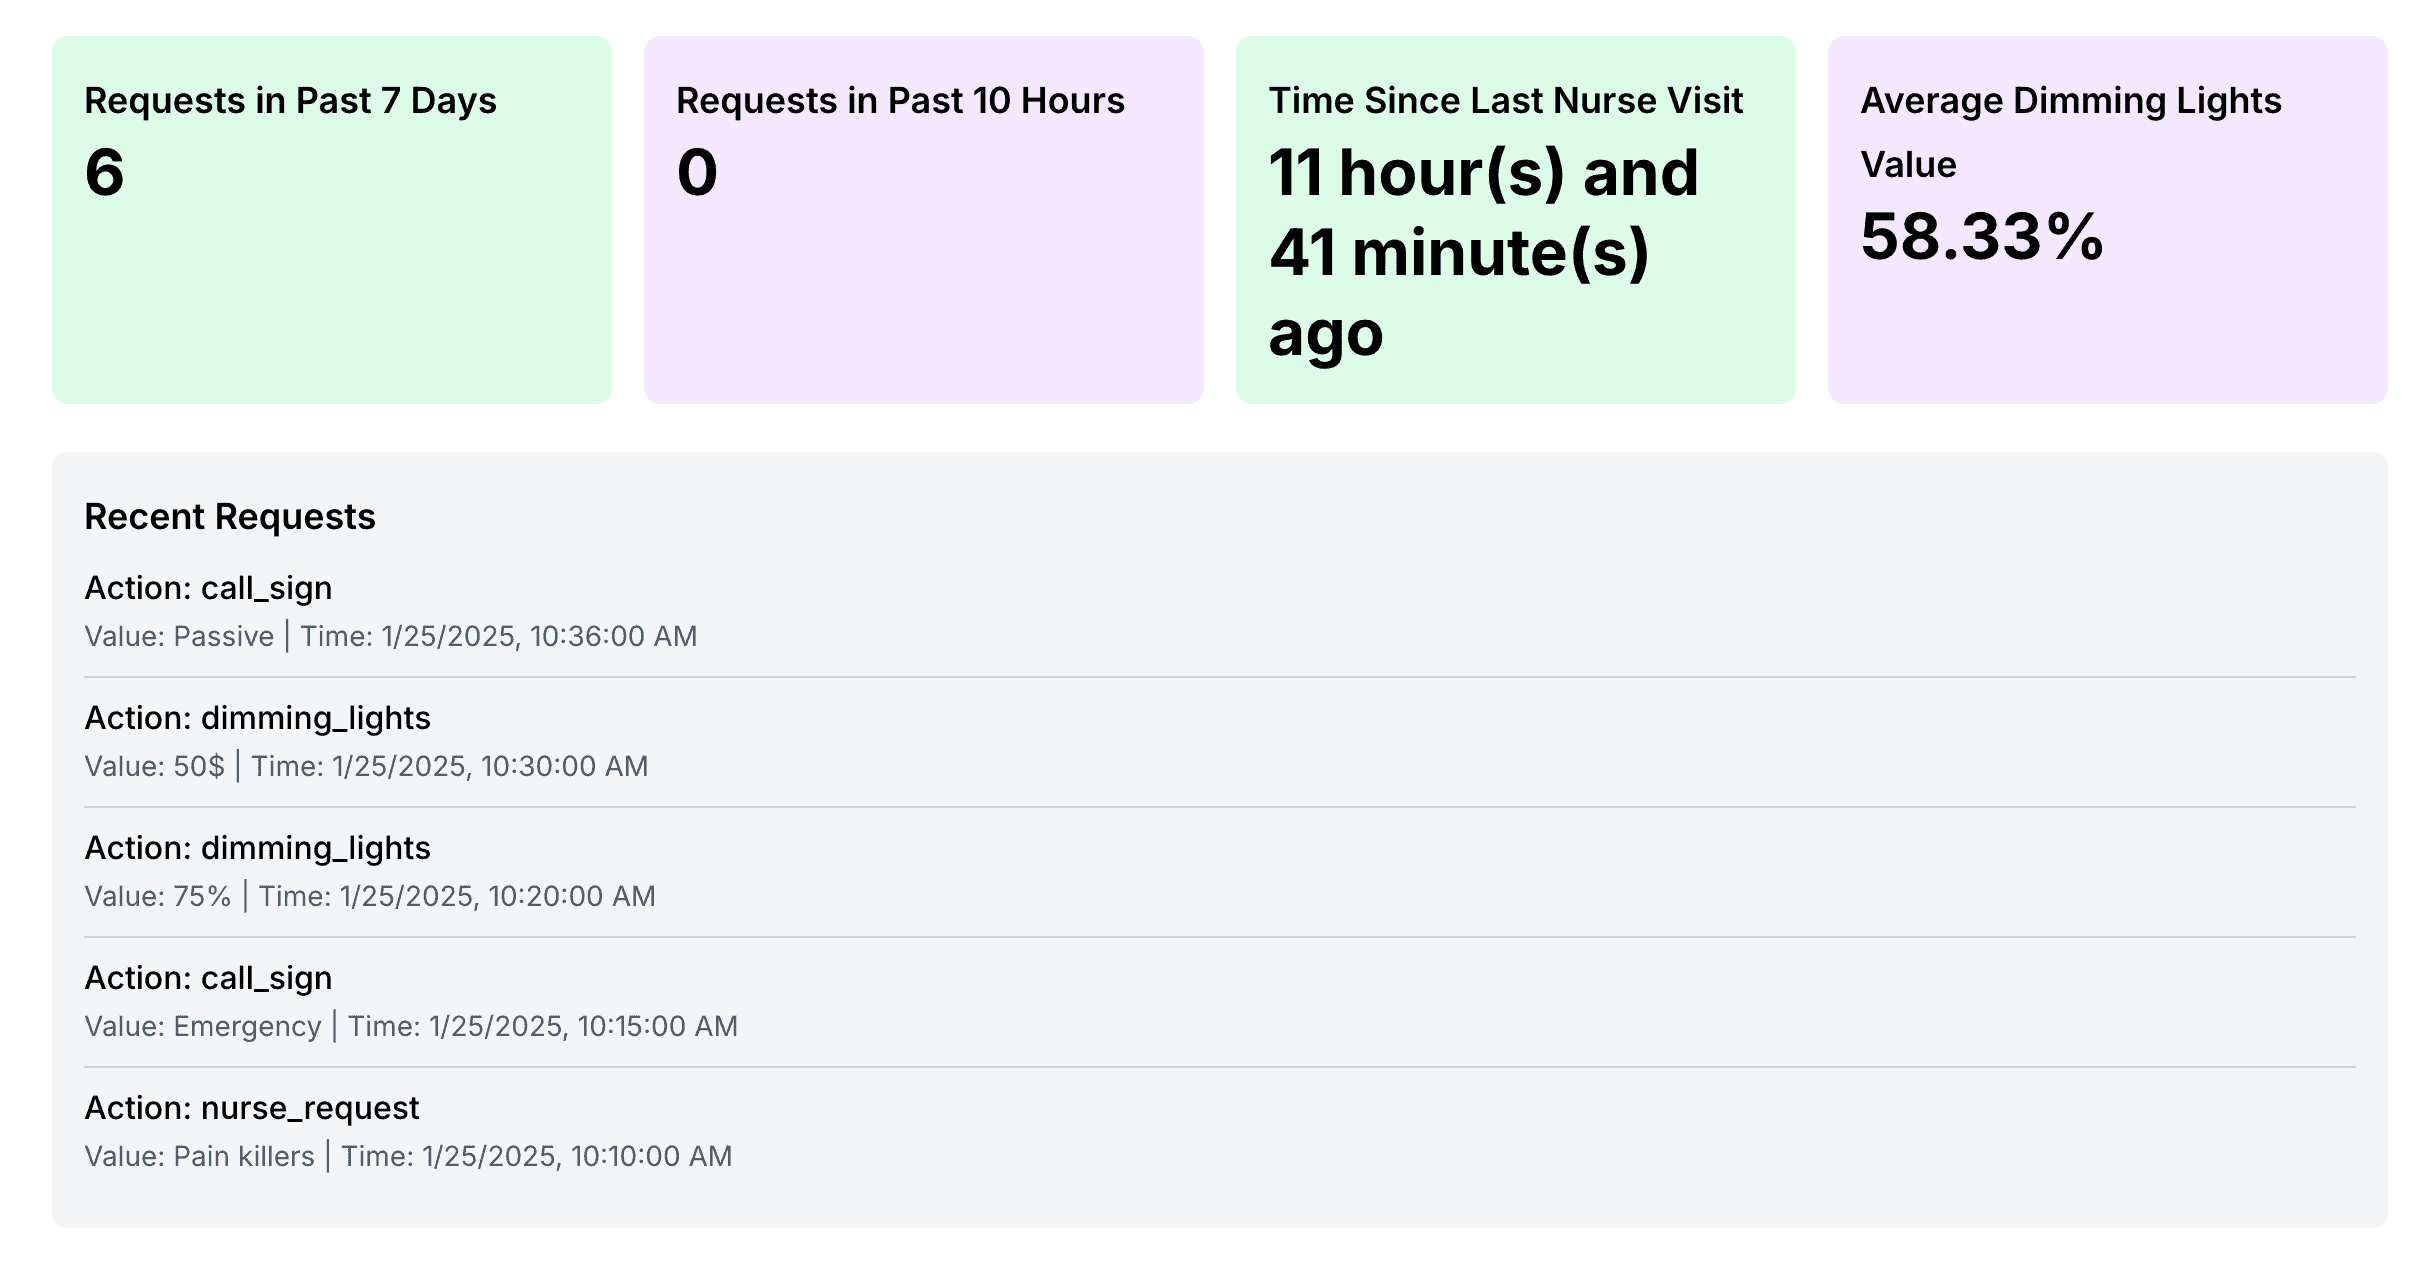
Task: Click the "Requests in Past 10 Hours" title
Action: point(900,101)
